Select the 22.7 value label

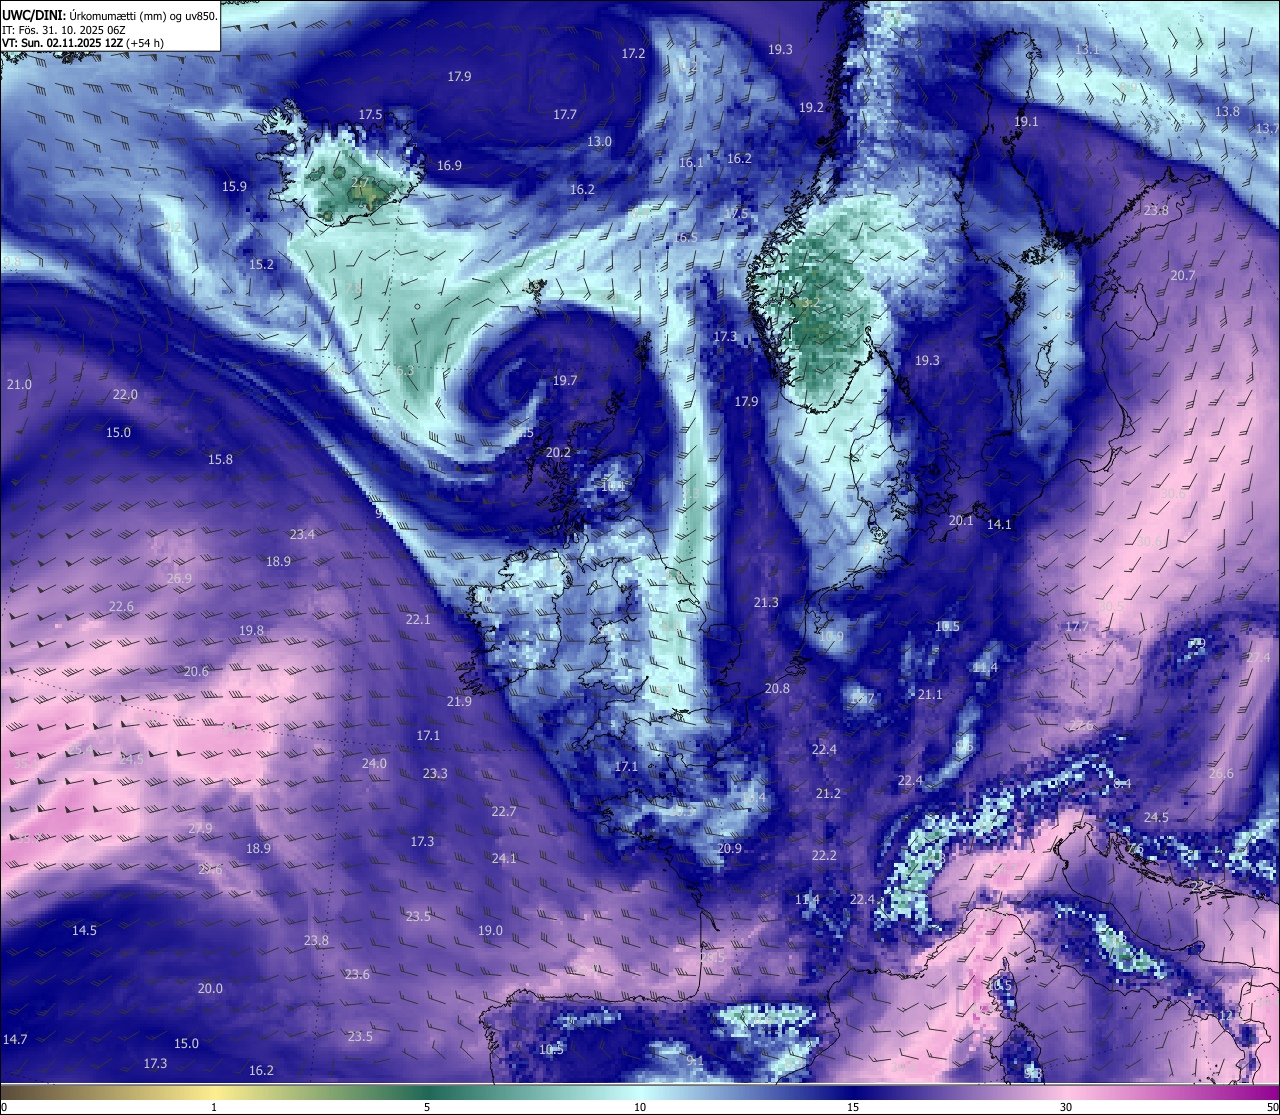click(x=504, y=811)
